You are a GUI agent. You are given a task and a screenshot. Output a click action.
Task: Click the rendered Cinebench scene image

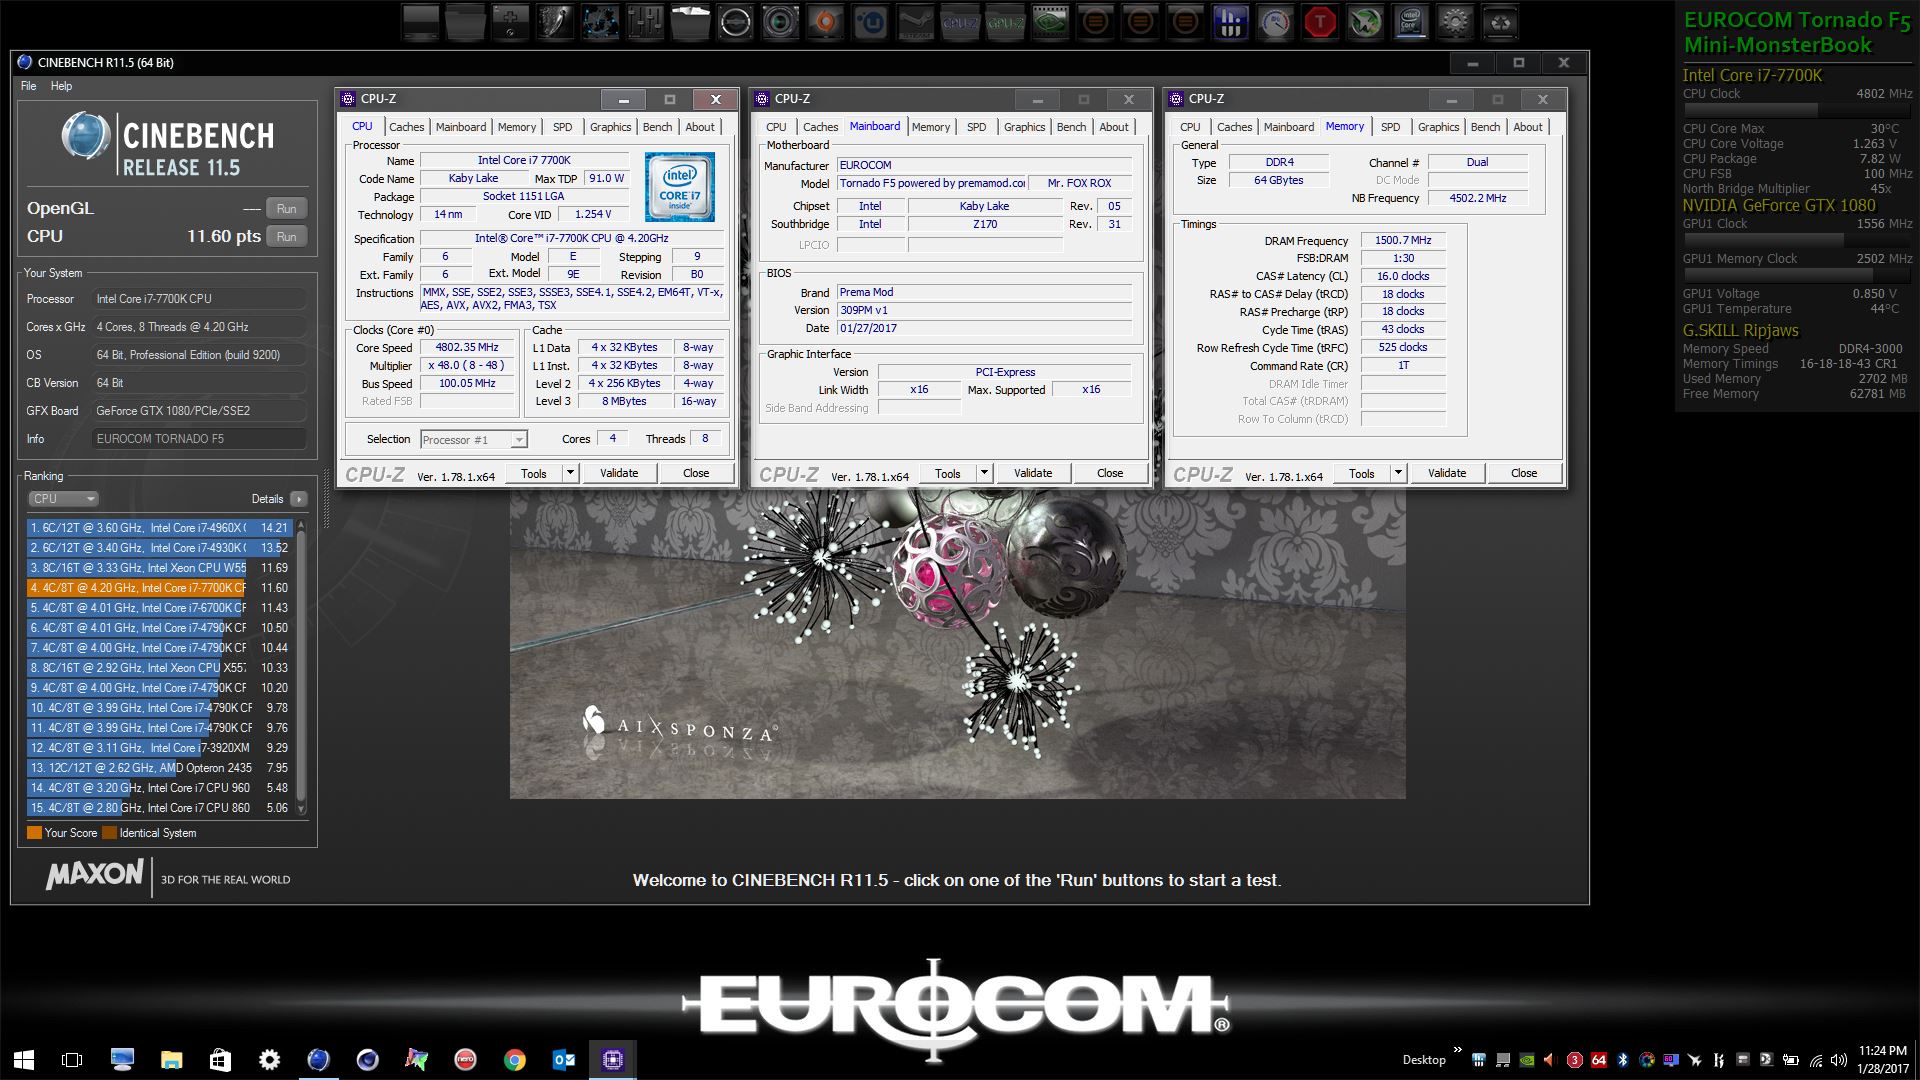(958, 644)
